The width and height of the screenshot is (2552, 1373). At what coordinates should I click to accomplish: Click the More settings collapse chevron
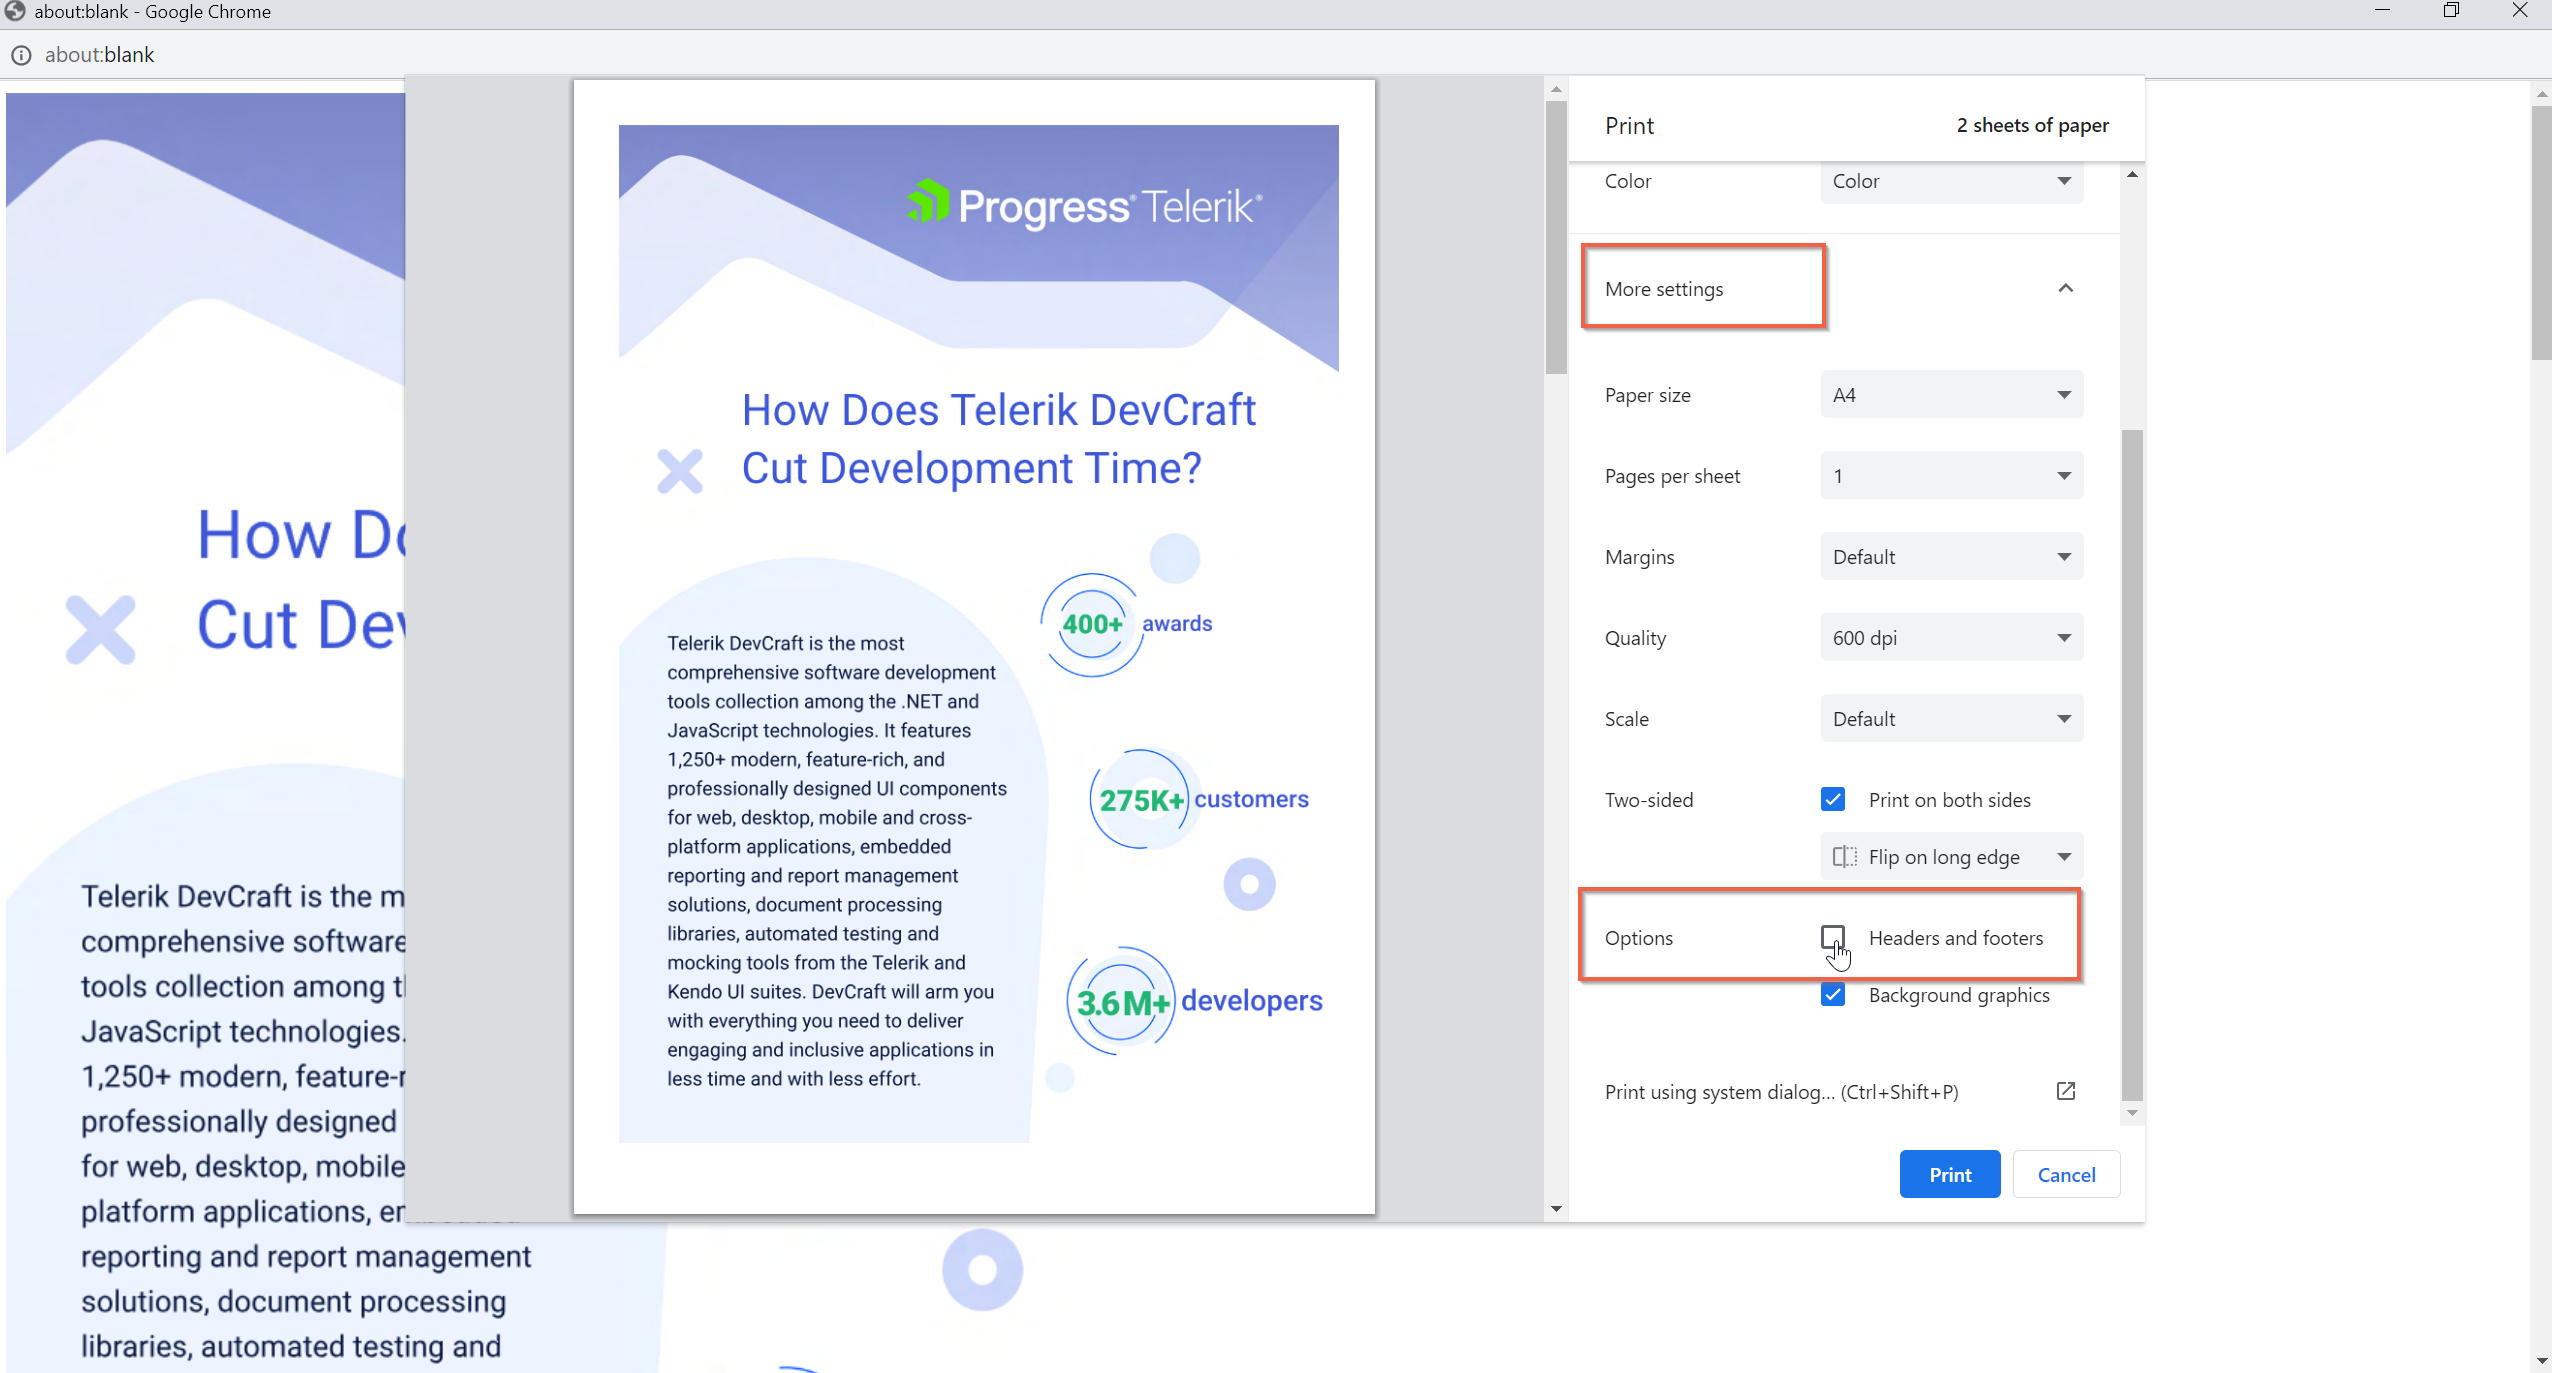pos(2065,288)
